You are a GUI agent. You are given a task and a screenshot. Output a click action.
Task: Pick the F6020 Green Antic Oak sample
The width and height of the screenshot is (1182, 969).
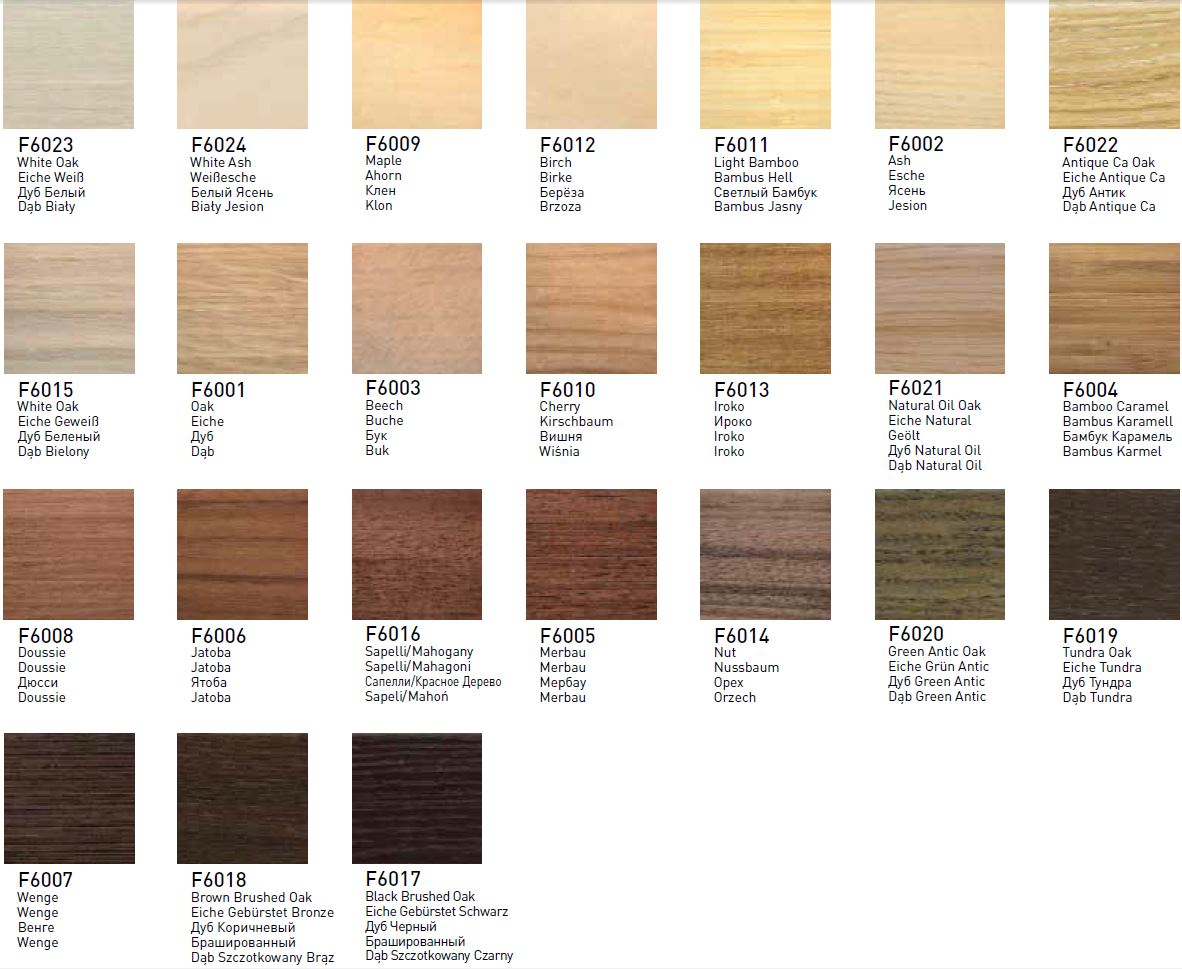tap(939, 554)
